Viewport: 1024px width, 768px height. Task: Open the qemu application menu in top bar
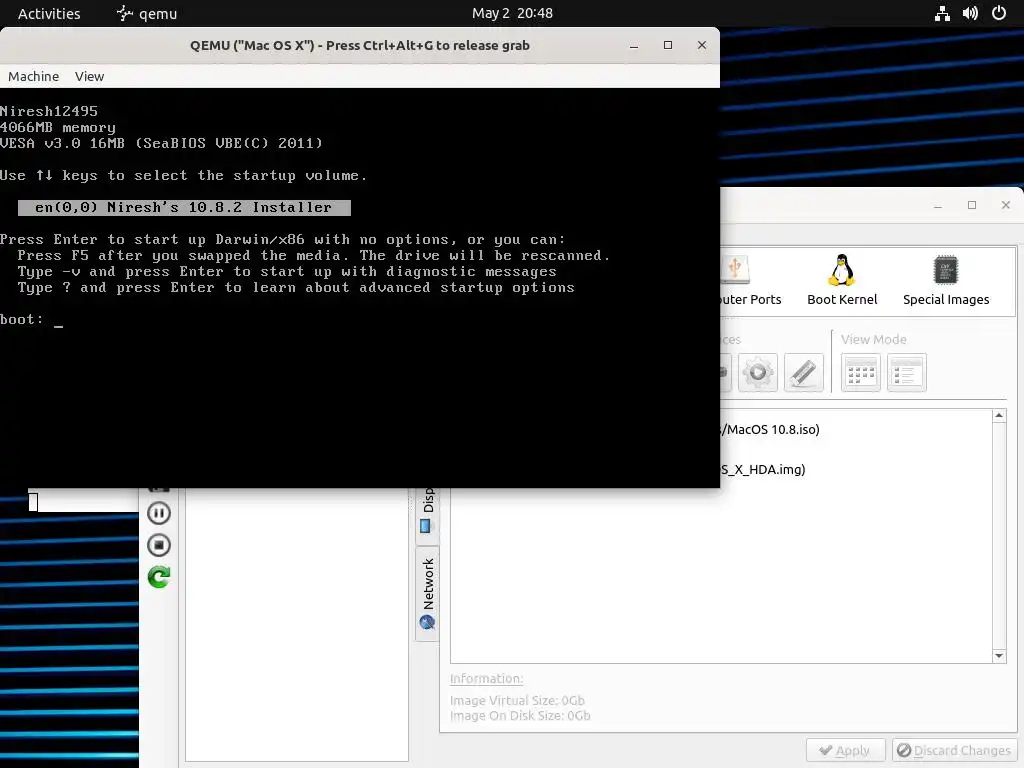147,13
